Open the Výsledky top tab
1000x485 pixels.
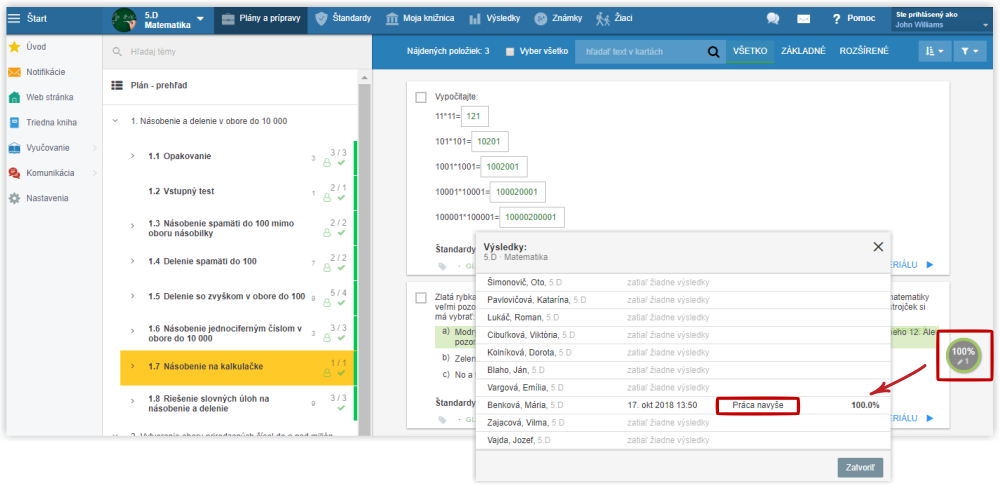pyautogui.click(x=496, y=19)
